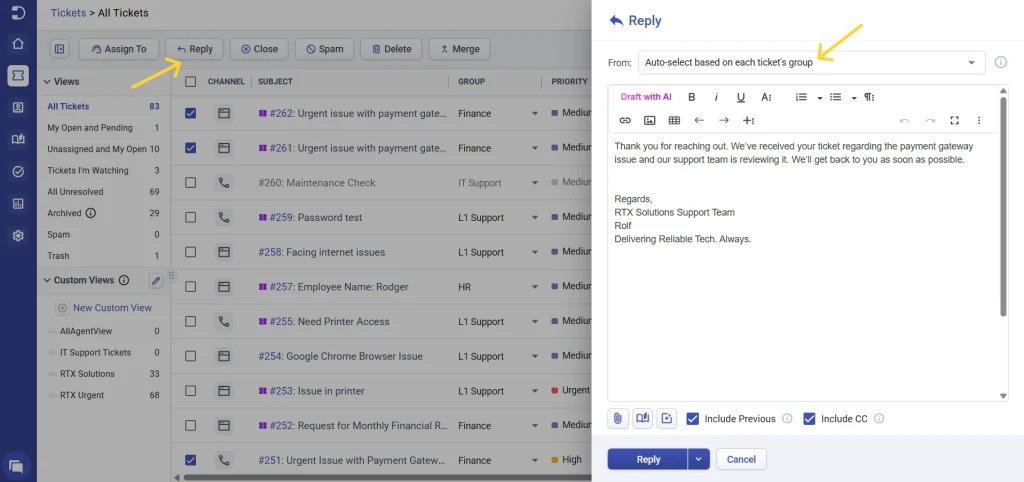Viewport: 1024px width, 482px height.
Task: Edit custom views with pencil icon
Action: coord(156,281)
